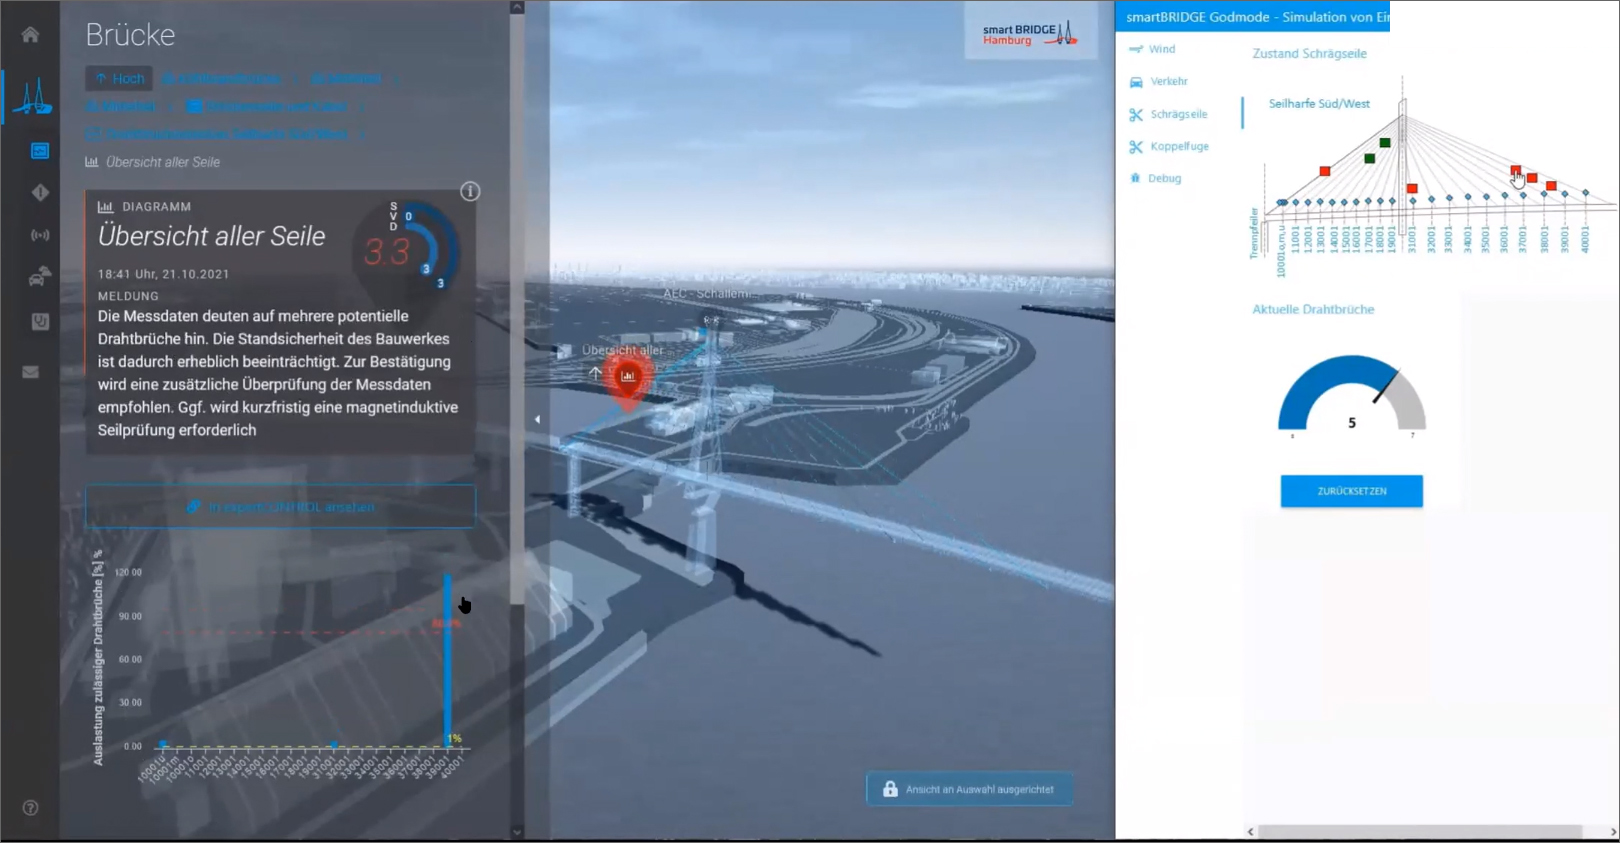Toggle lower green square left of pylon
The height and width of the screenshot is (843, 1620).
1370,159
